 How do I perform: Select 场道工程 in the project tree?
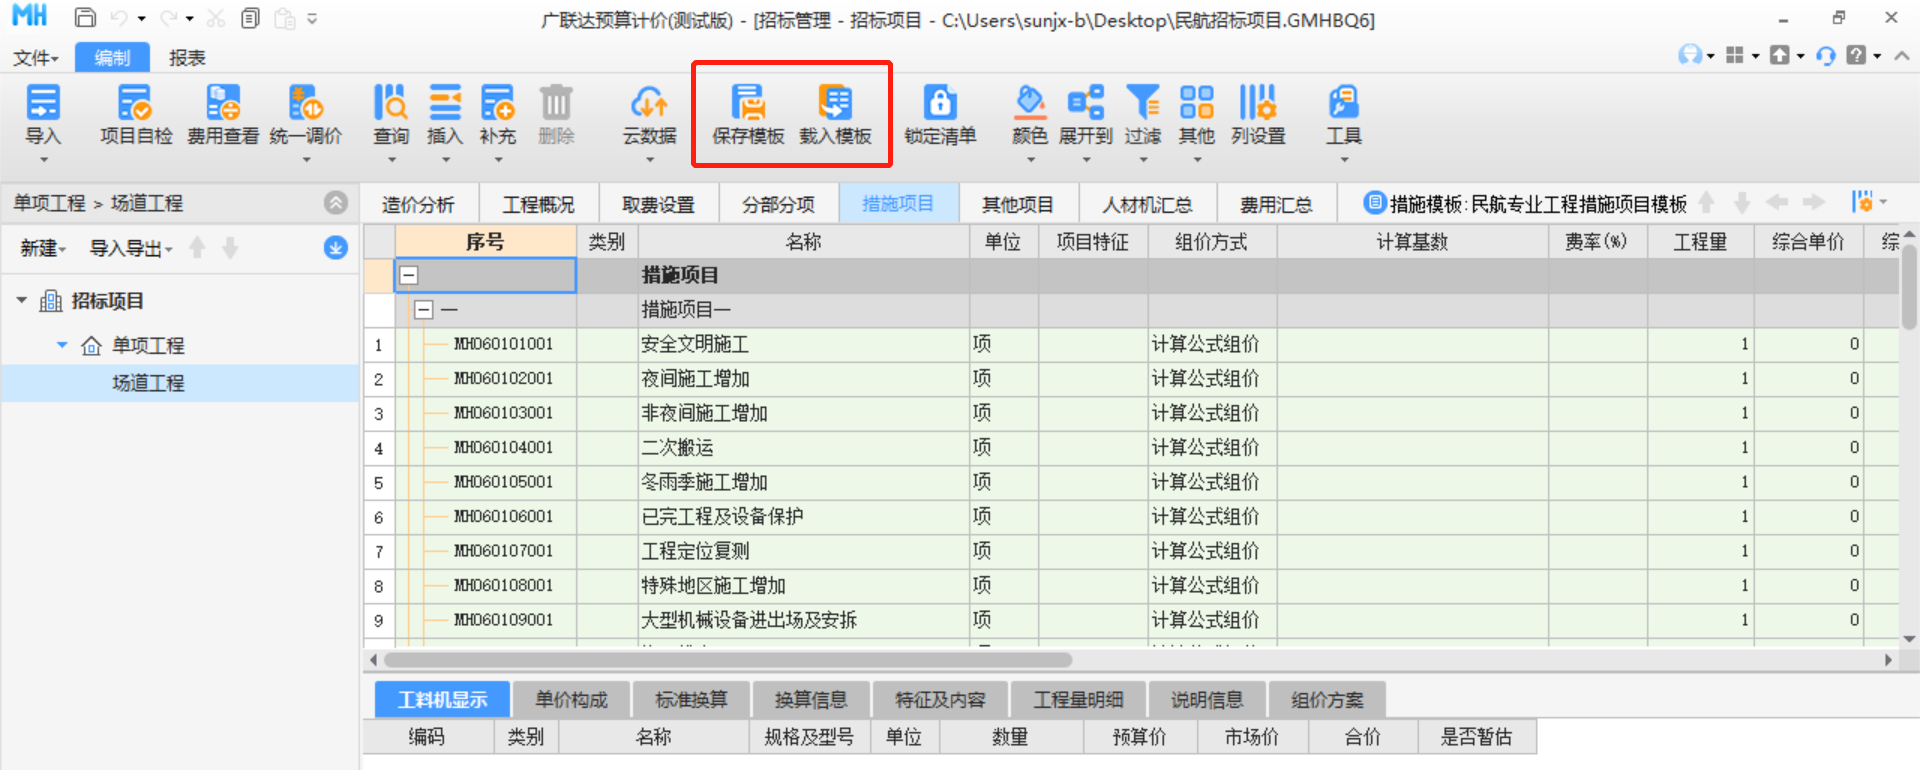pos(148,383)
